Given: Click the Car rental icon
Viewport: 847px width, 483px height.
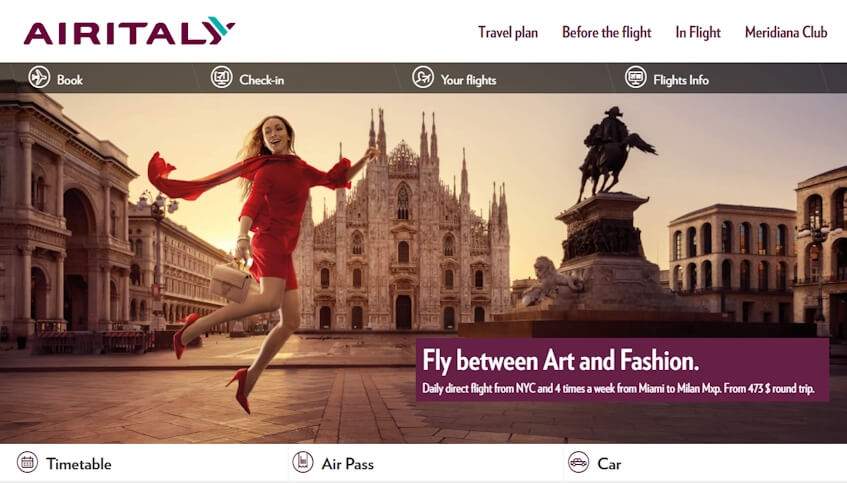Looking at the screenshot, I should (579, 462).
